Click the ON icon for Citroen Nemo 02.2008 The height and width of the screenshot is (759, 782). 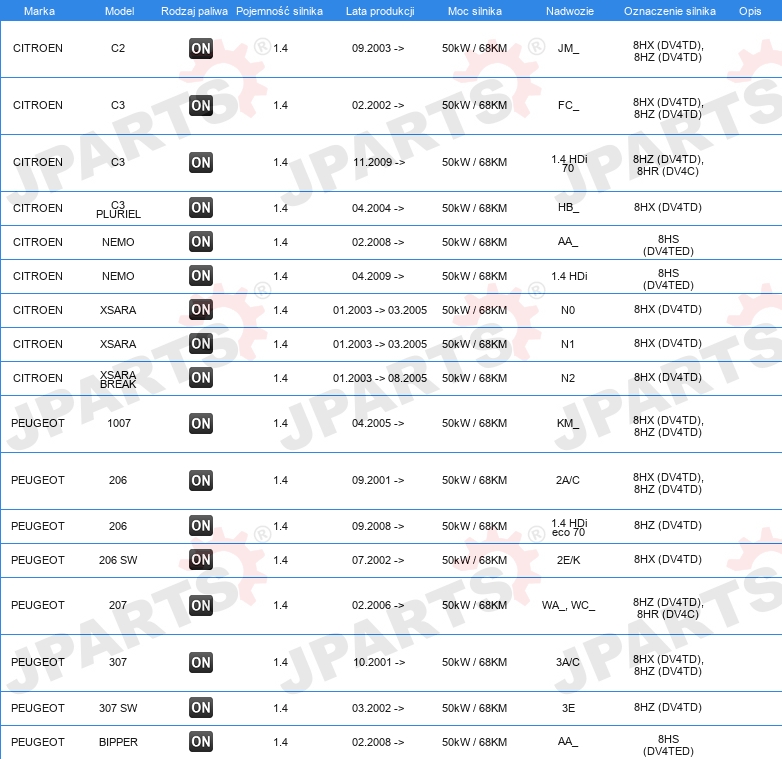click(x=201, y=241)
